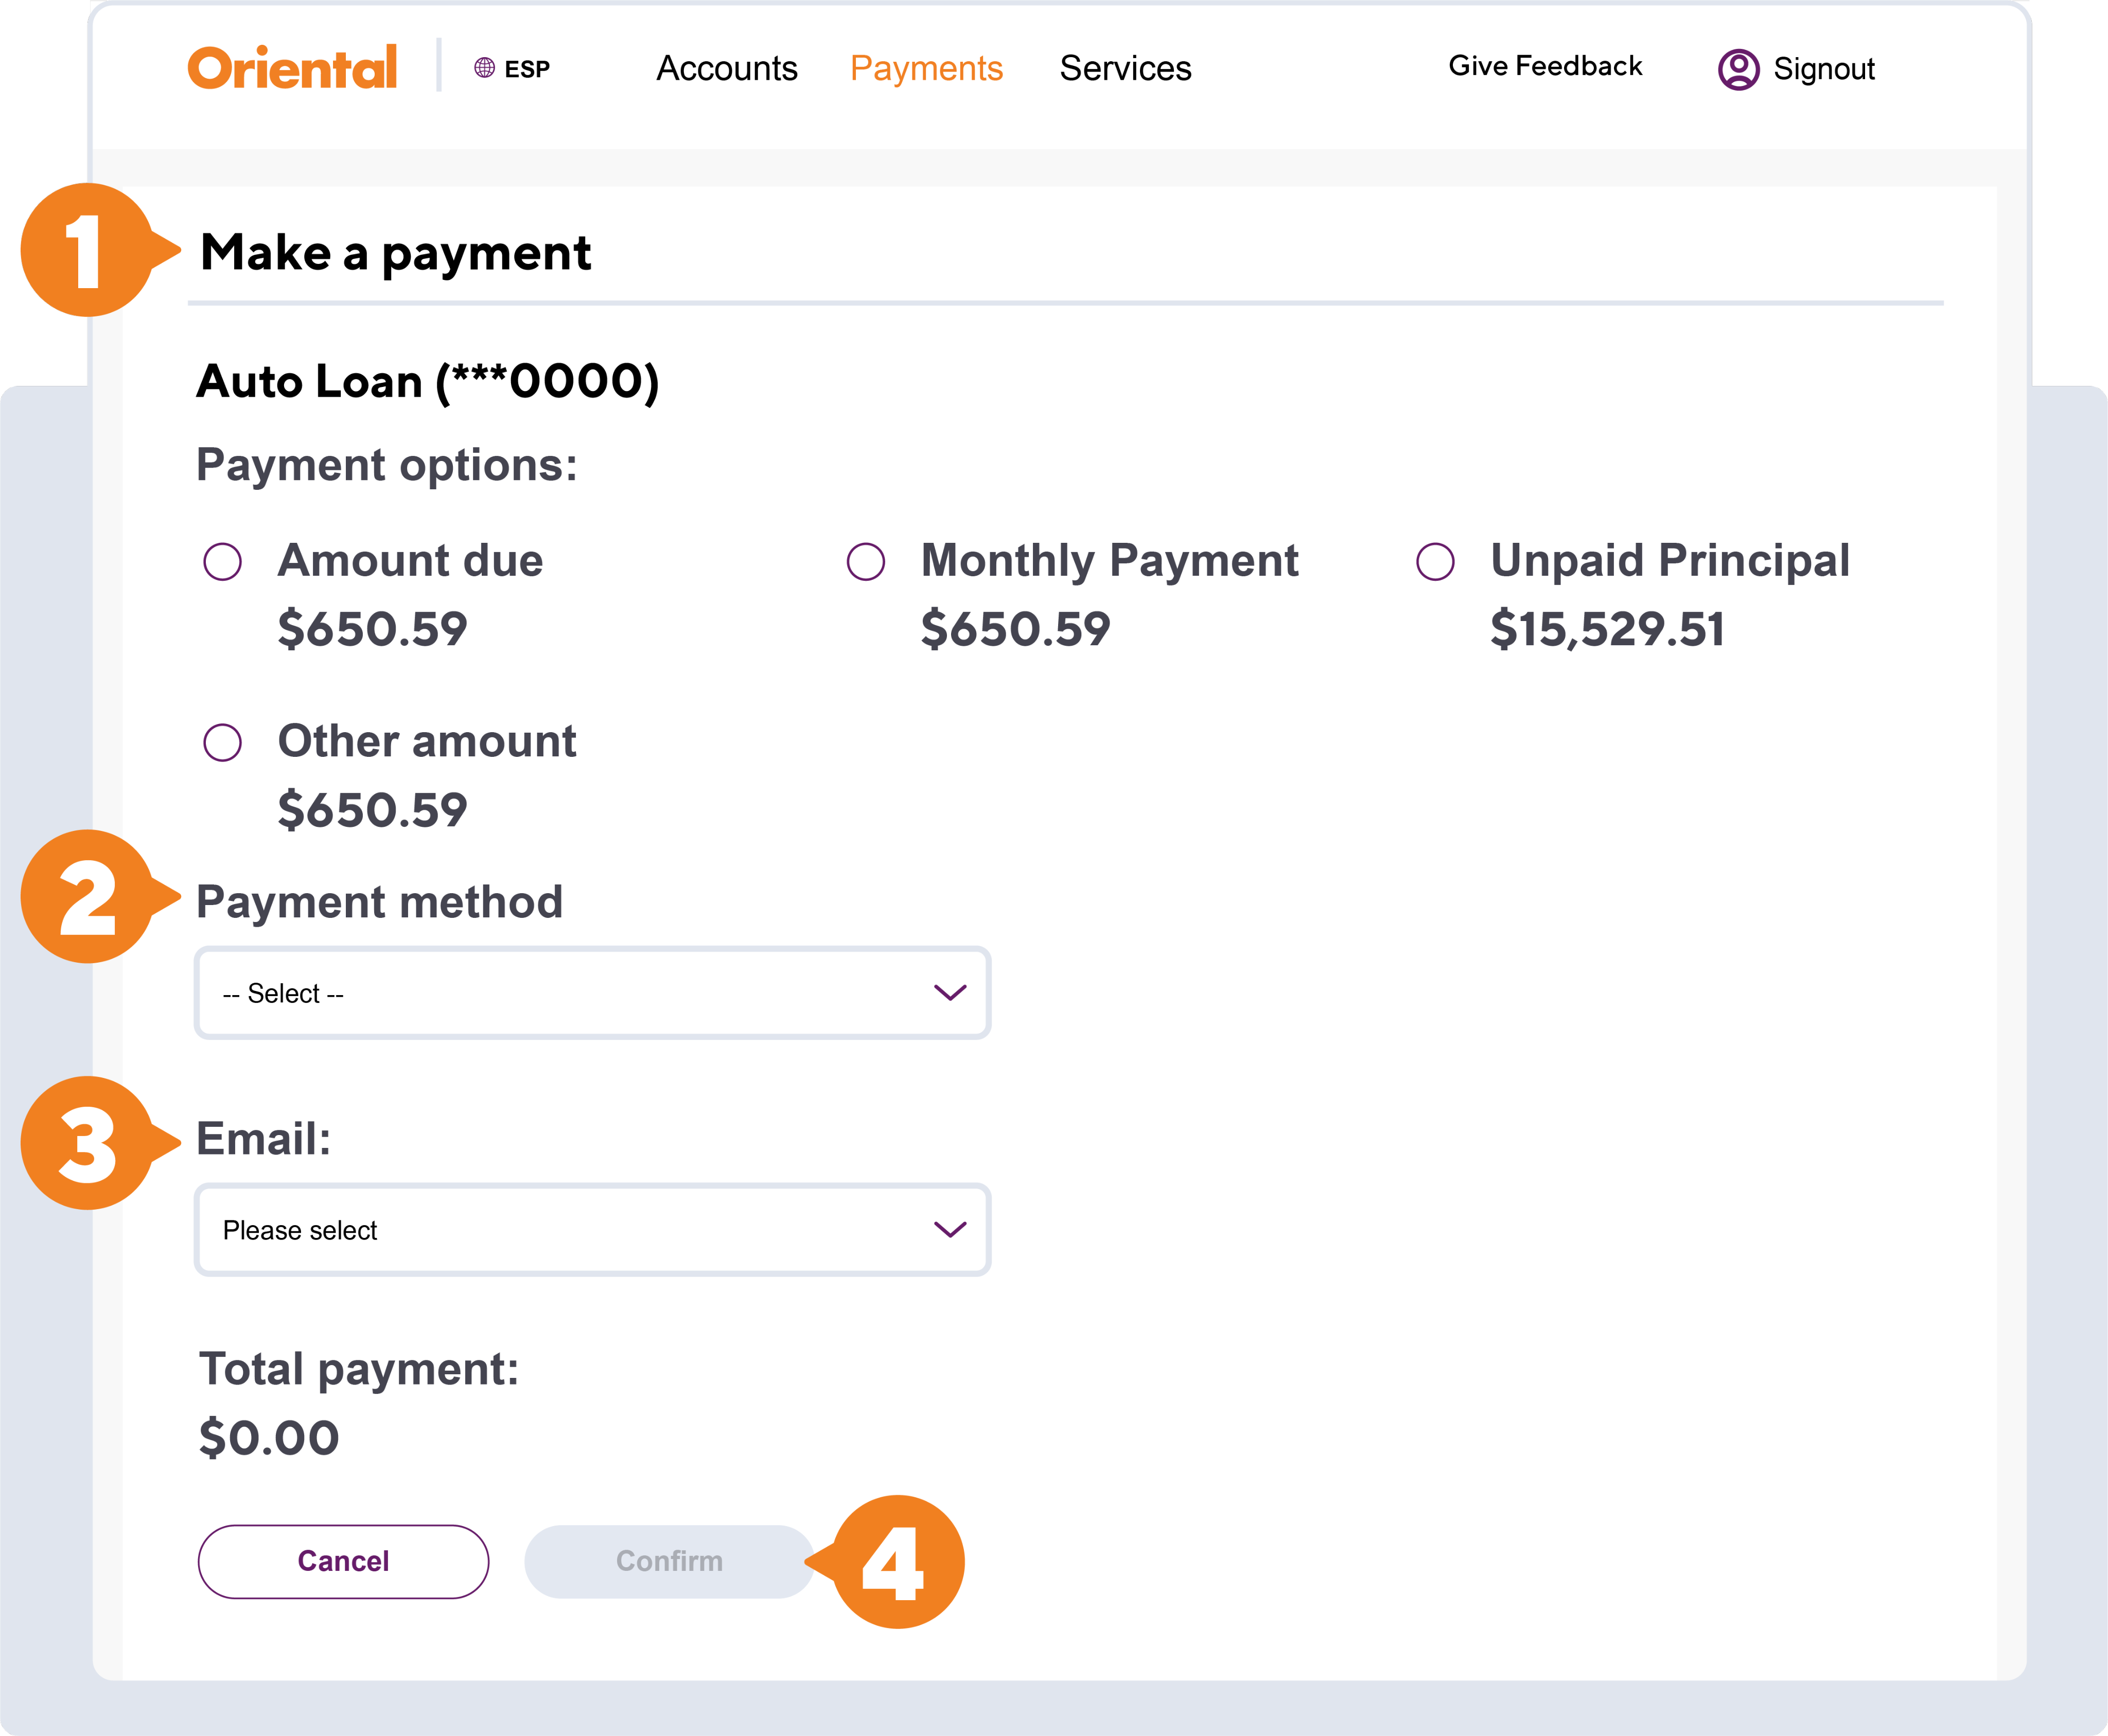Choose the Monthly Payment radio option
Image resolution: width=2108 pixels, height=1736 pixels.
[x=865, y=561]
